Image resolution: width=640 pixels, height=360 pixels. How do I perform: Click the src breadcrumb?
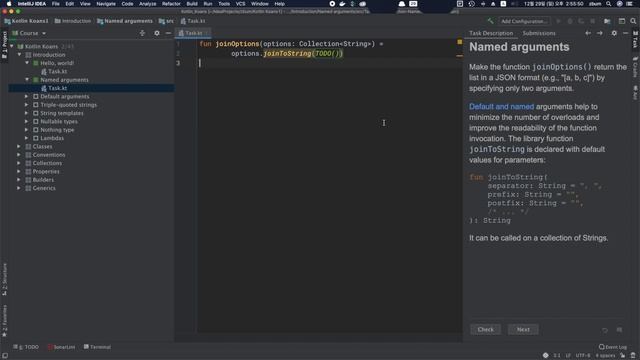[x=167, y=21]
